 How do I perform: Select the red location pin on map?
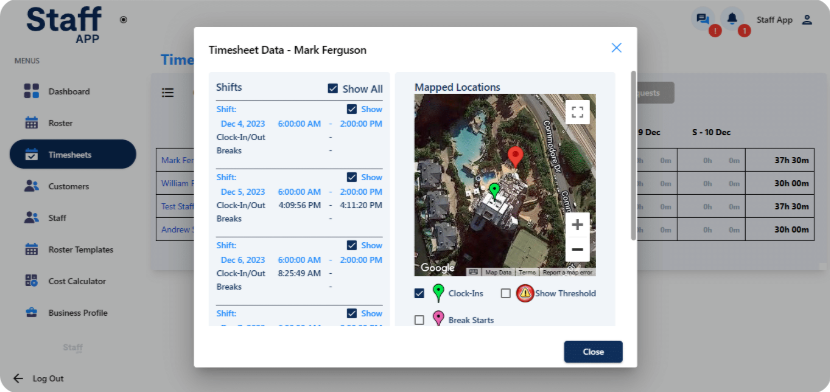(x=515, y=157)
